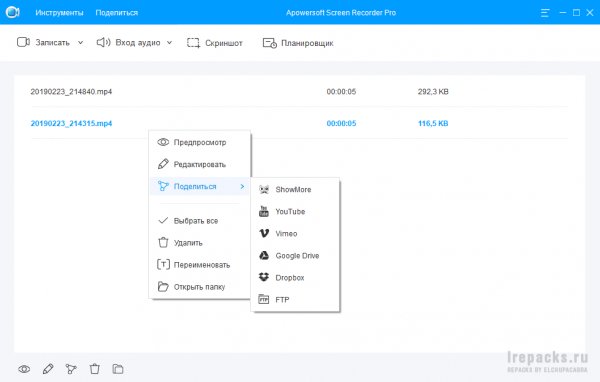Click the Dropbox logo icon
Viewport: 600px width, 382px height.
pyautogui.click(x=264, y=277)
